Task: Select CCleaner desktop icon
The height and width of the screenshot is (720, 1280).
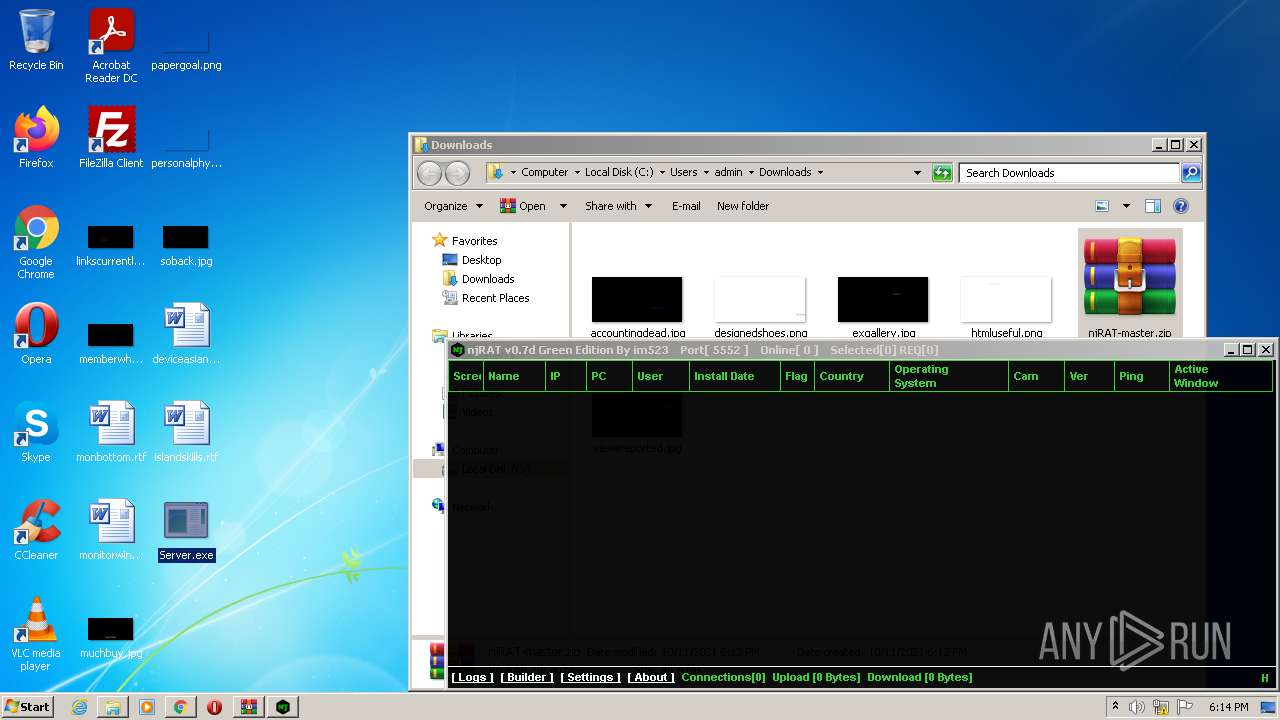Action: click(x=36, y=529)
